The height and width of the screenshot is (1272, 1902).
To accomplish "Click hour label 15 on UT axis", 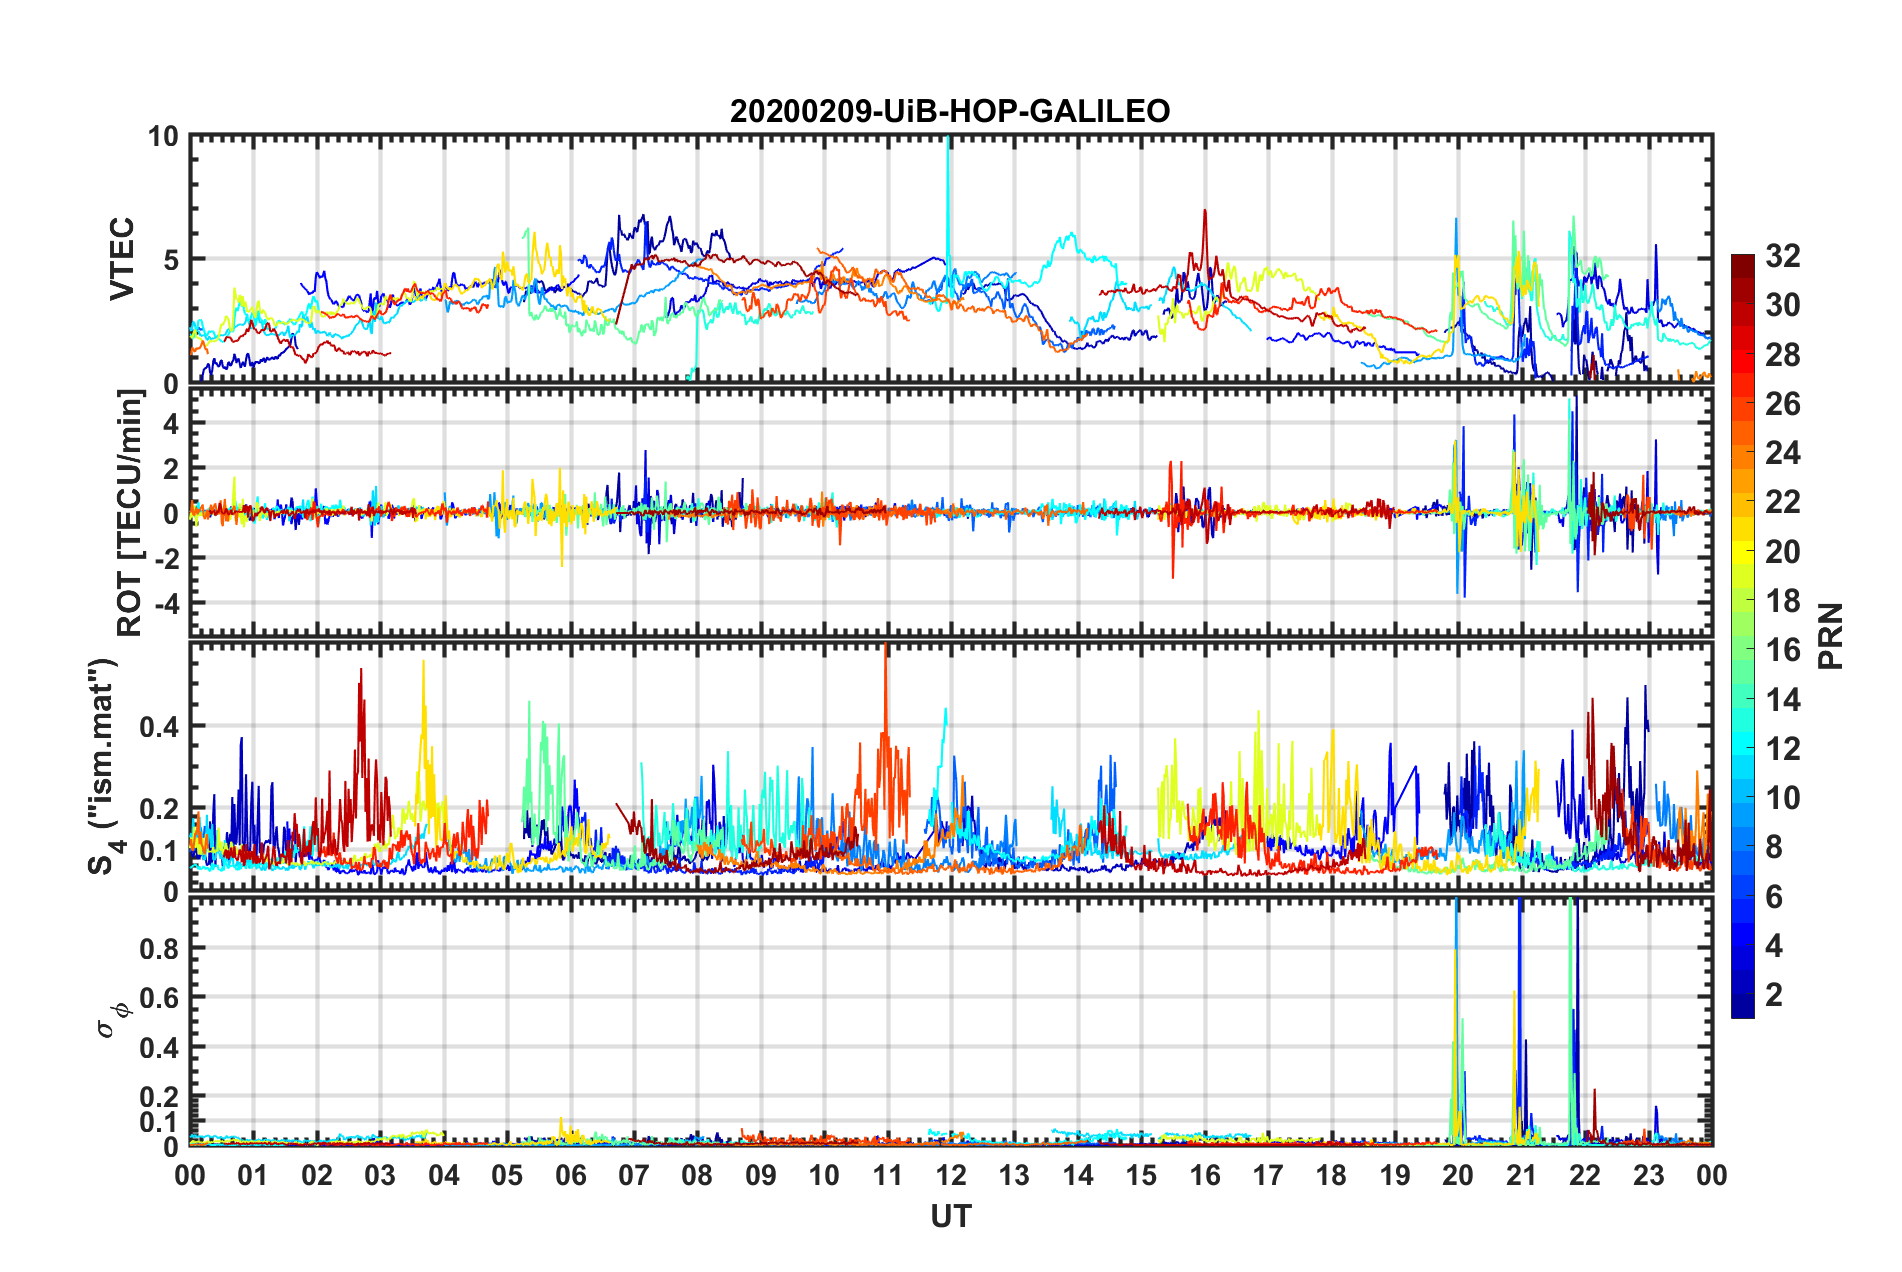I will click(x=1141, y=1175).
